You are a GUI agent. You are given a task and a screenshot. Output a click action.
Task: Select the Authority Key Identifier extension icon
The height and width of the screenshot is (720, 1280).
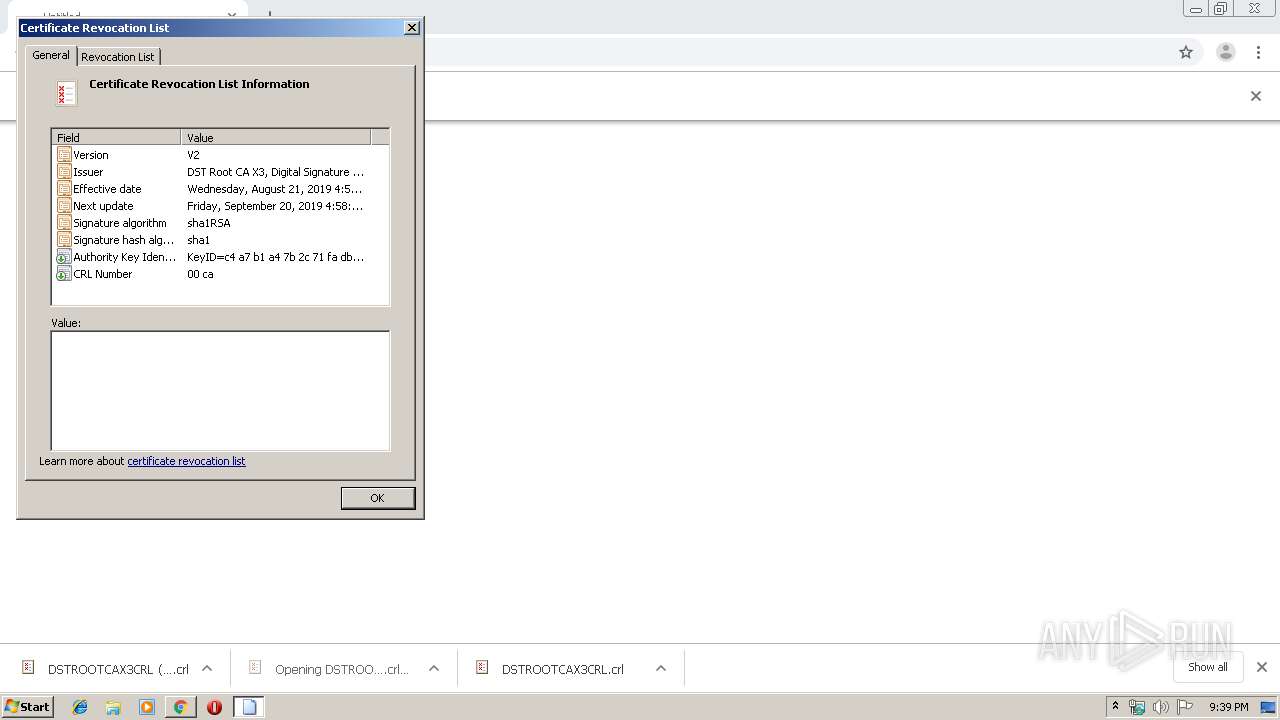[x=64, y=257]
